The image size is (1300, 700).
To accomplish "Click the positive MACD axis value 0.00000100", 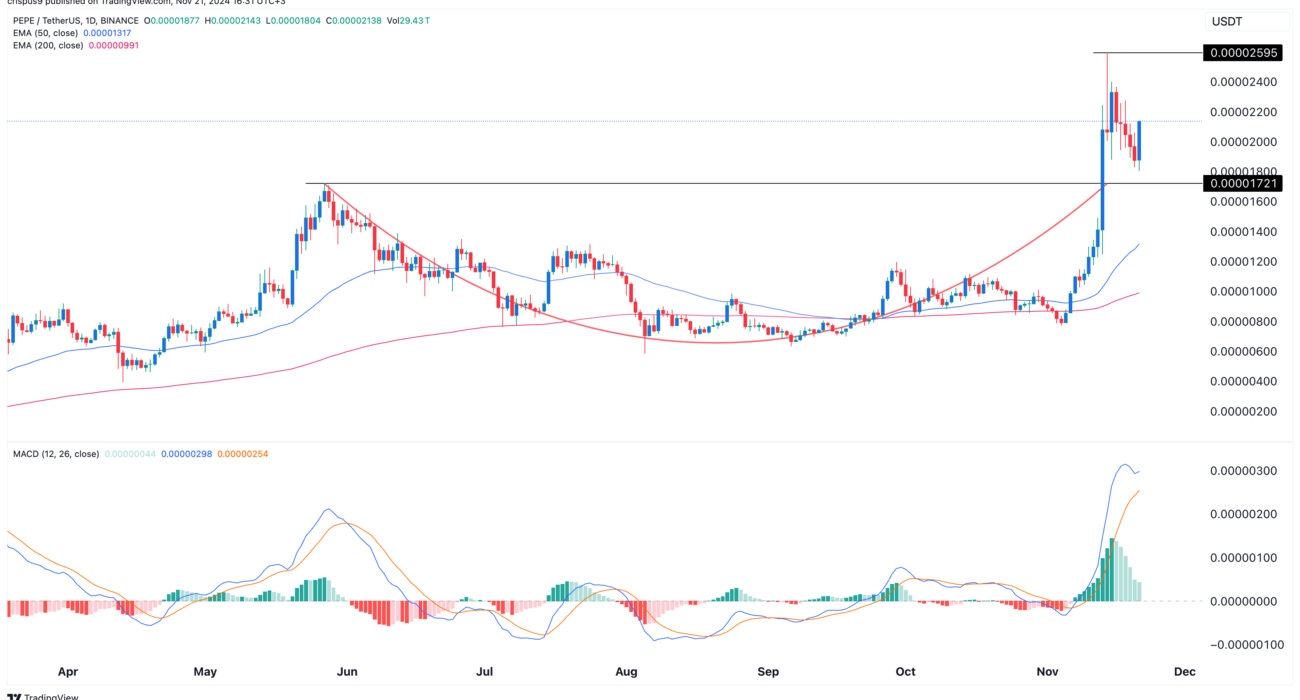I will [x=1242, y=557].
